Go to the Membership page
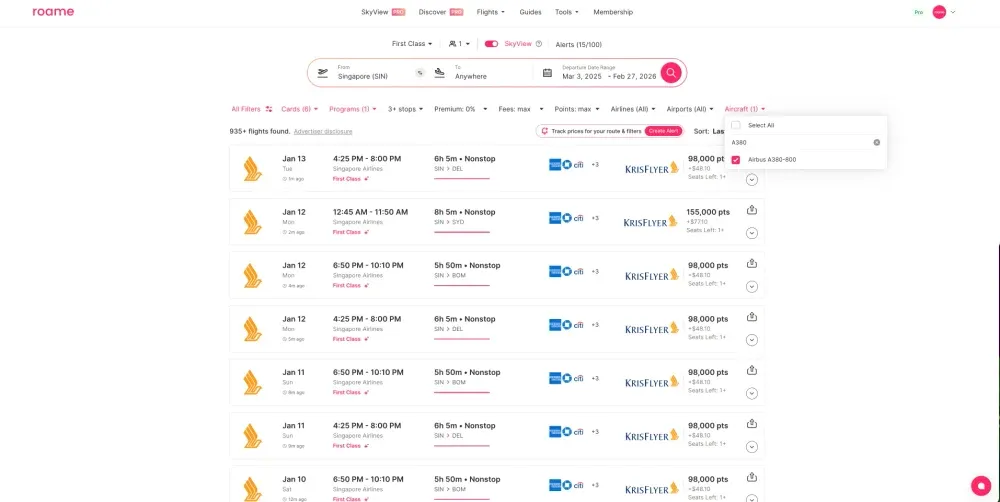This screenshot has height=502, width=1000. coord(613,12)
